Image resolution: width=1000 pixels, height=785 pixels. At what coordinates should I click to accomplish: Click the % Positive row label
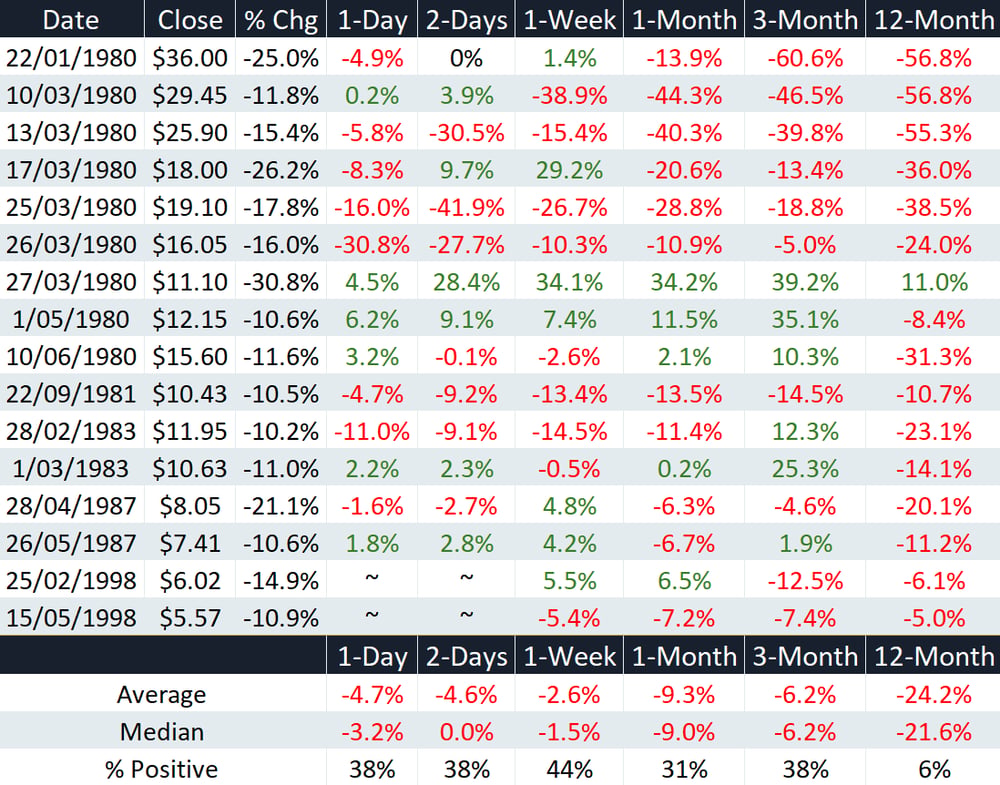click(161, 769)
